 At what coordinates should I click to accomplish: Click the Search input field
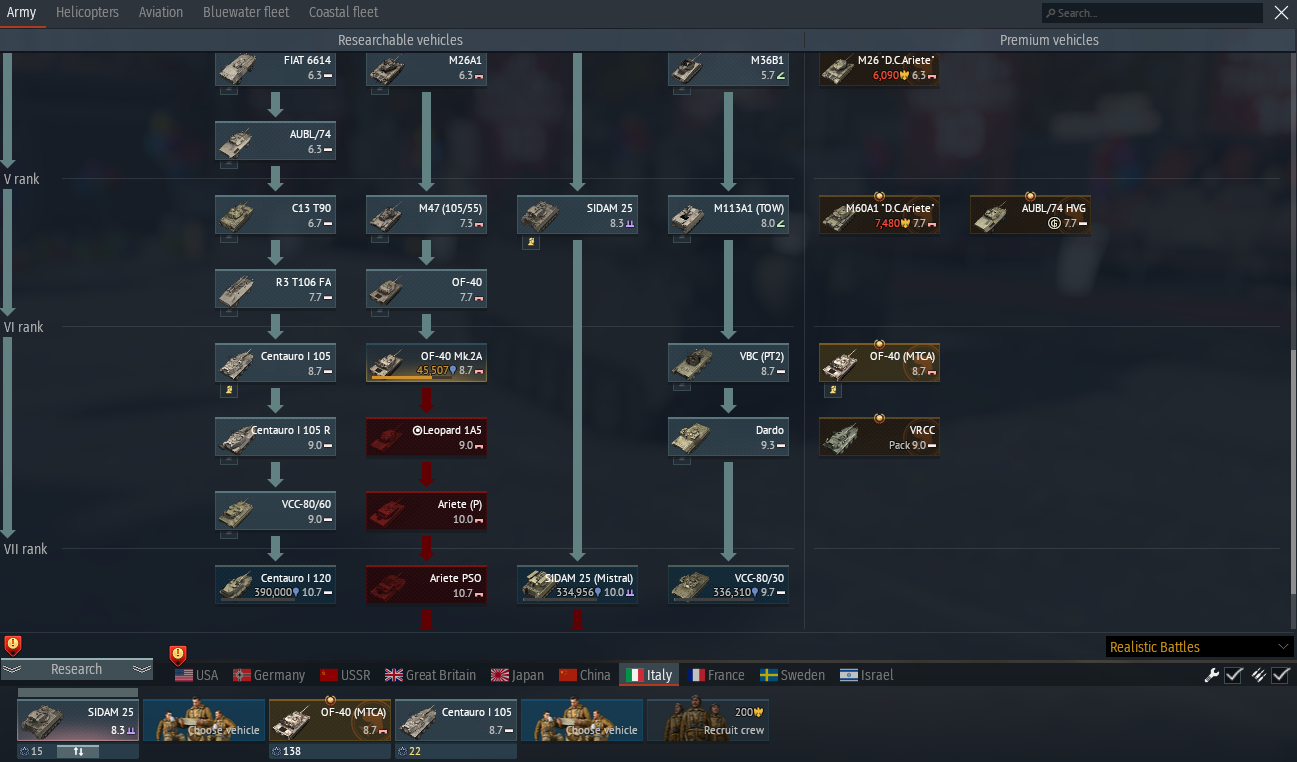[1152, 13]
